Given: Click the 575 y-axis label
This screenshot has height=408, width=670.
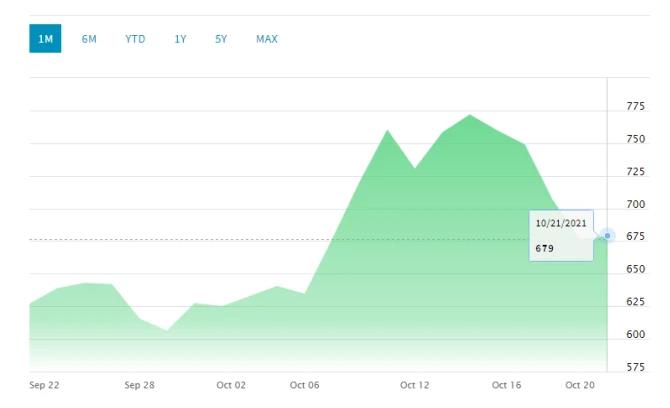Looking at the screenshot, I should tap(635, 367).
